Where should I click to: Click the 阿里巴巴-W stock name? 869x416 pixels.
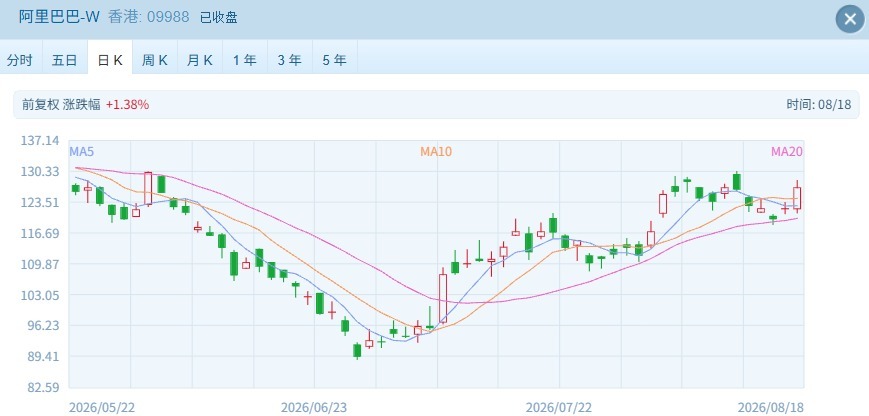[59, 17]
